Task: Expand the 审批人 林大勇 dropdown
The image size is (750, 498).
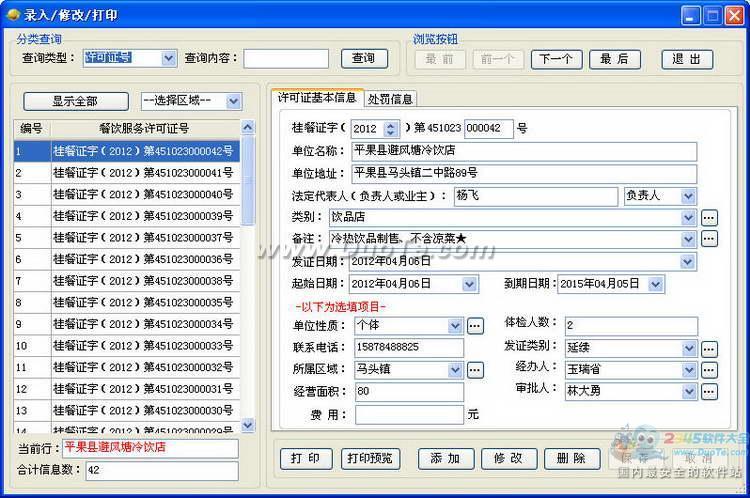Action: click(x=689, y=392)
